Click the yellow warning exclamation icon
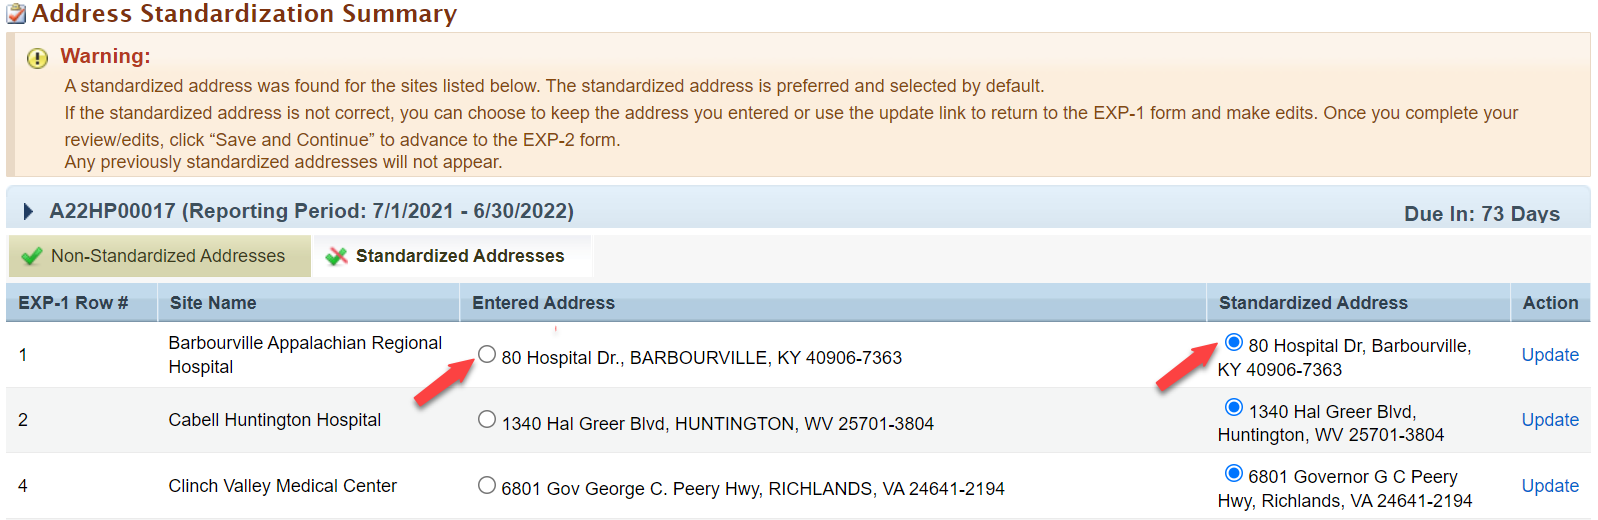Screen dimensions: 1598x520 (37, 58)
